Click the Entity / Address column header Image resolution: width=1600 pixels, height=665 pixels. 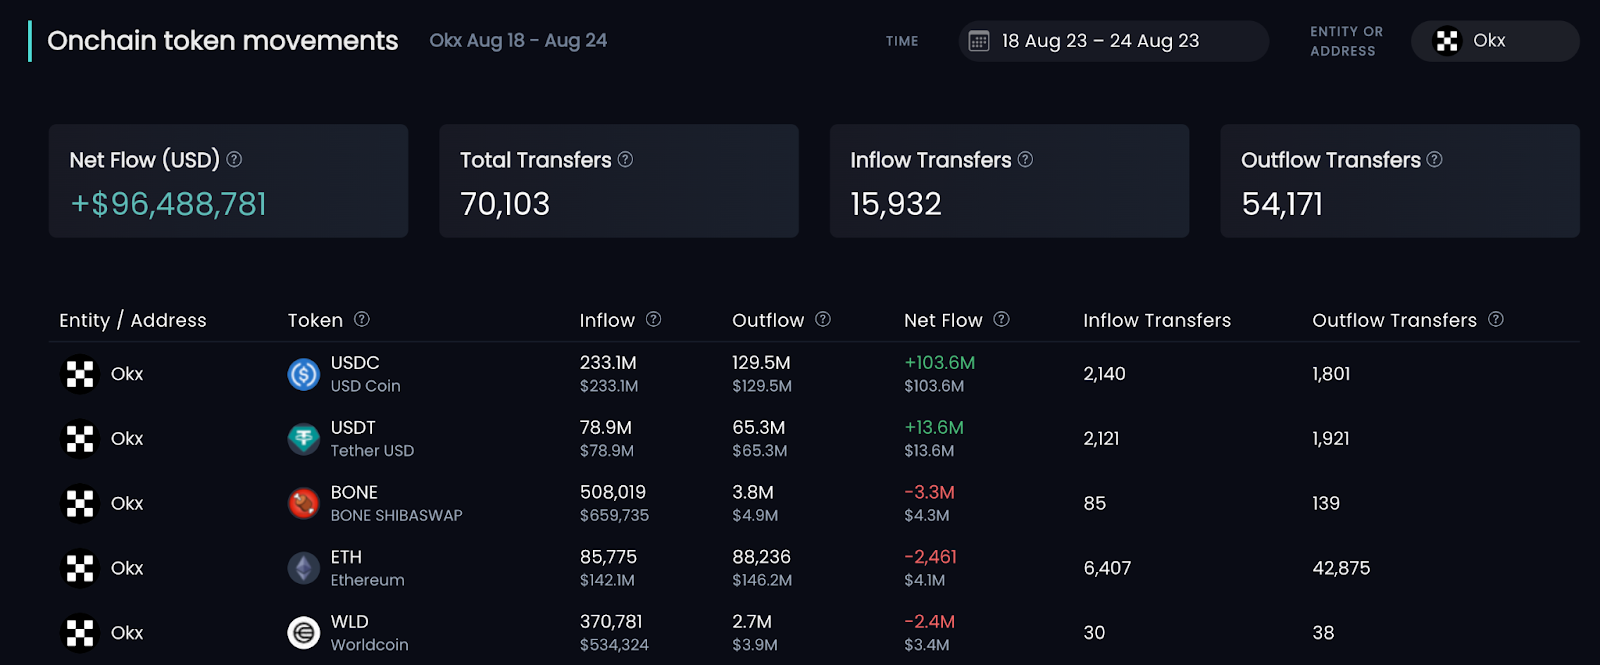pos(133,320)
